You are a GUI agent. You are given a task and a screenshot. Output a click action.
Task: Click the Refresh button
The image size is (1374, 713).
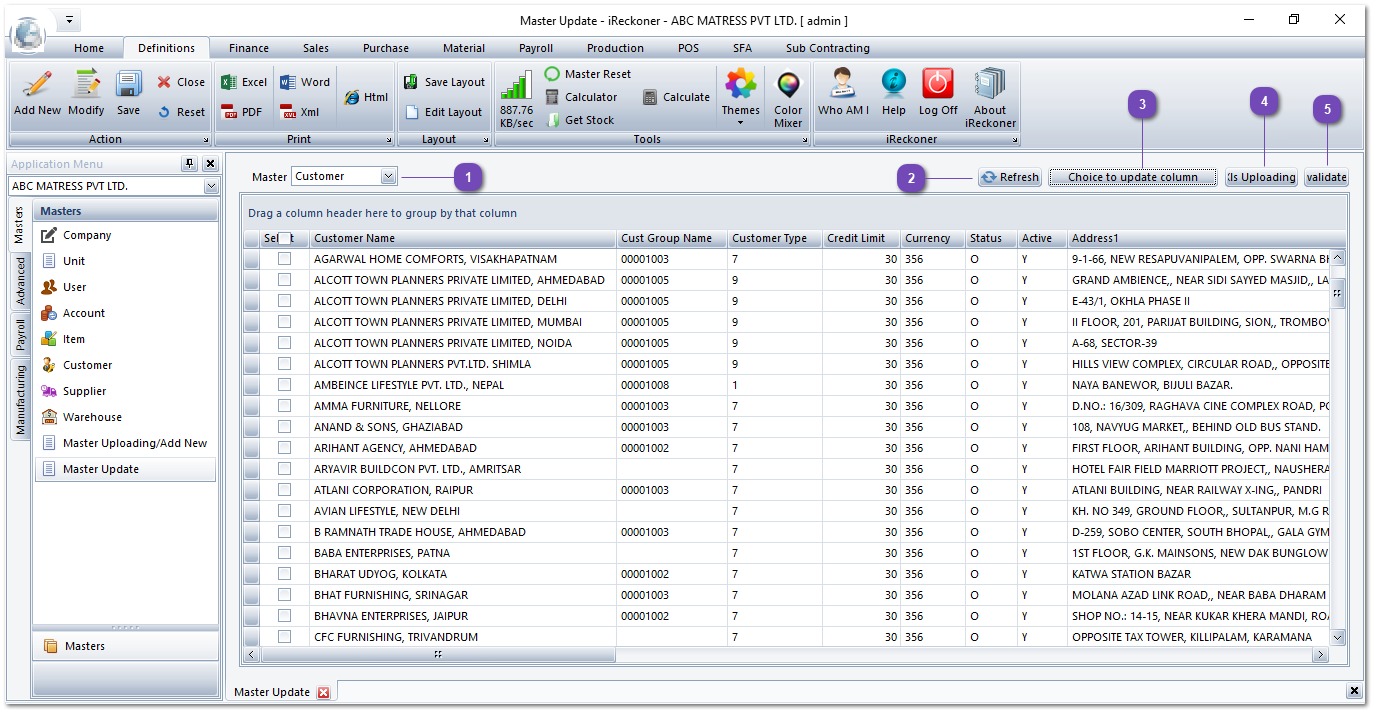pos(1009,177)
